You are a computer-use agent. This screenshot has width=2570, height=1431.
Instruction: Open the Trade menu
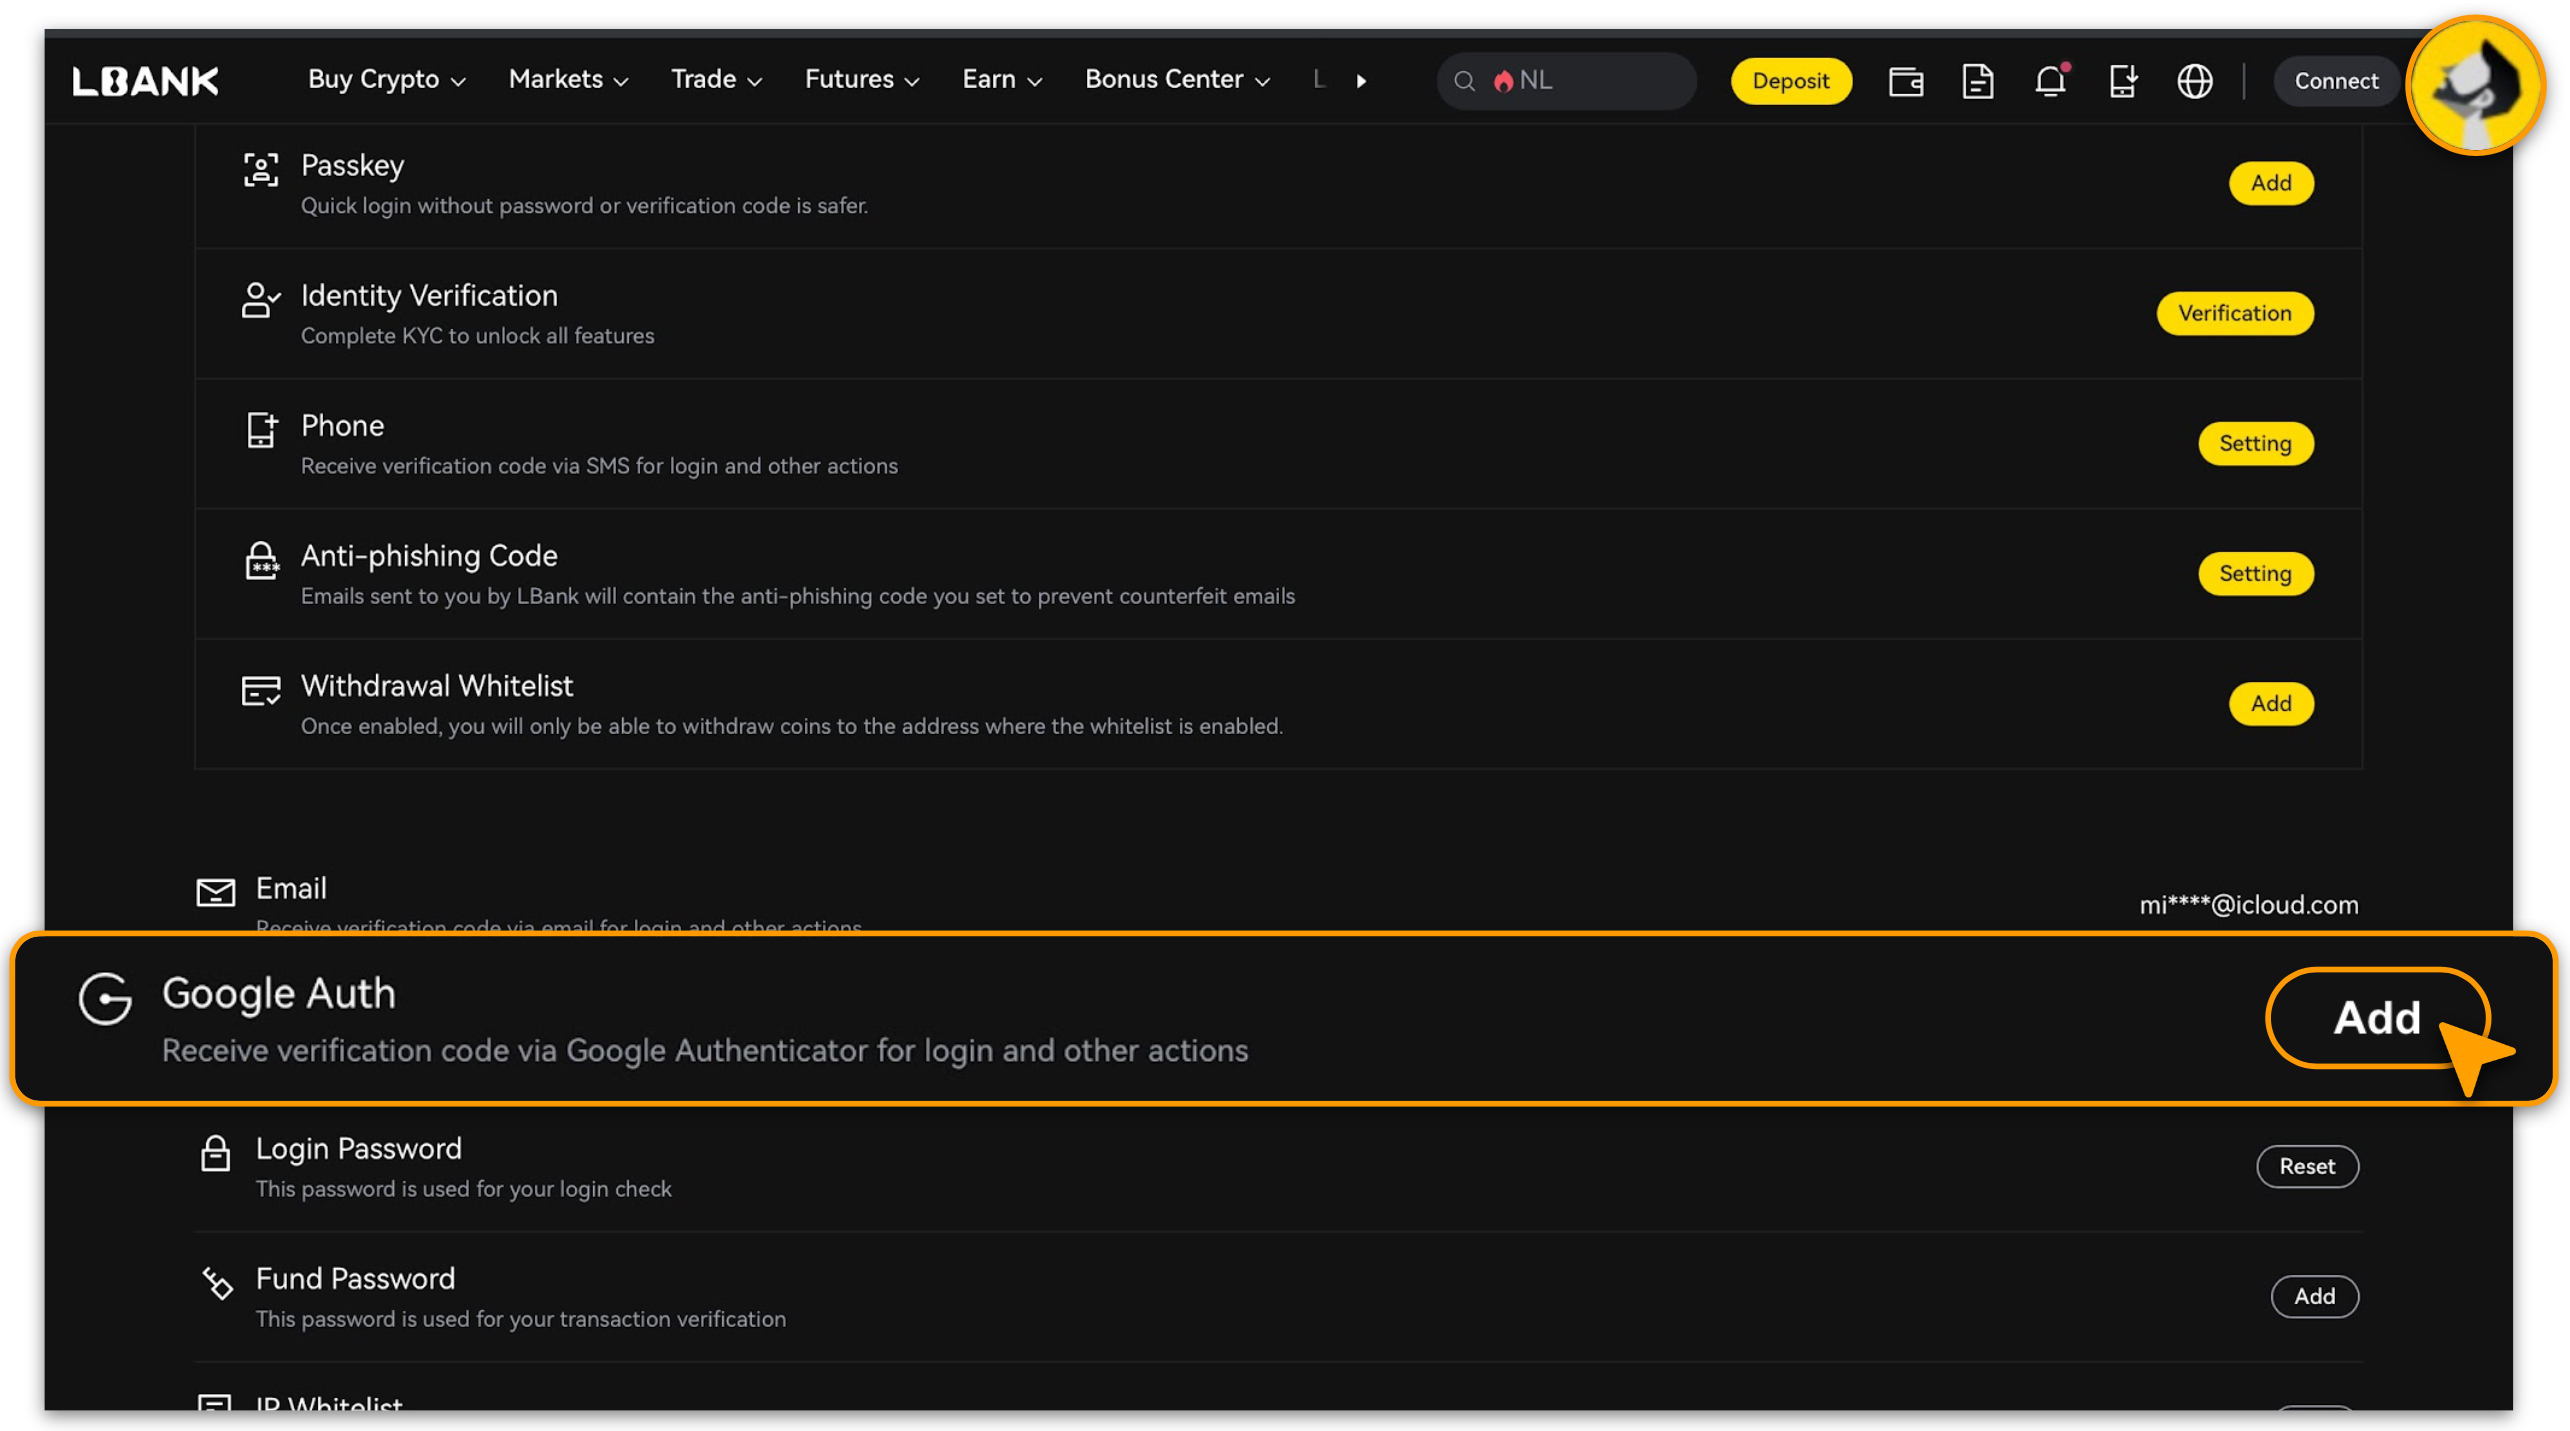tap(716, 80)
